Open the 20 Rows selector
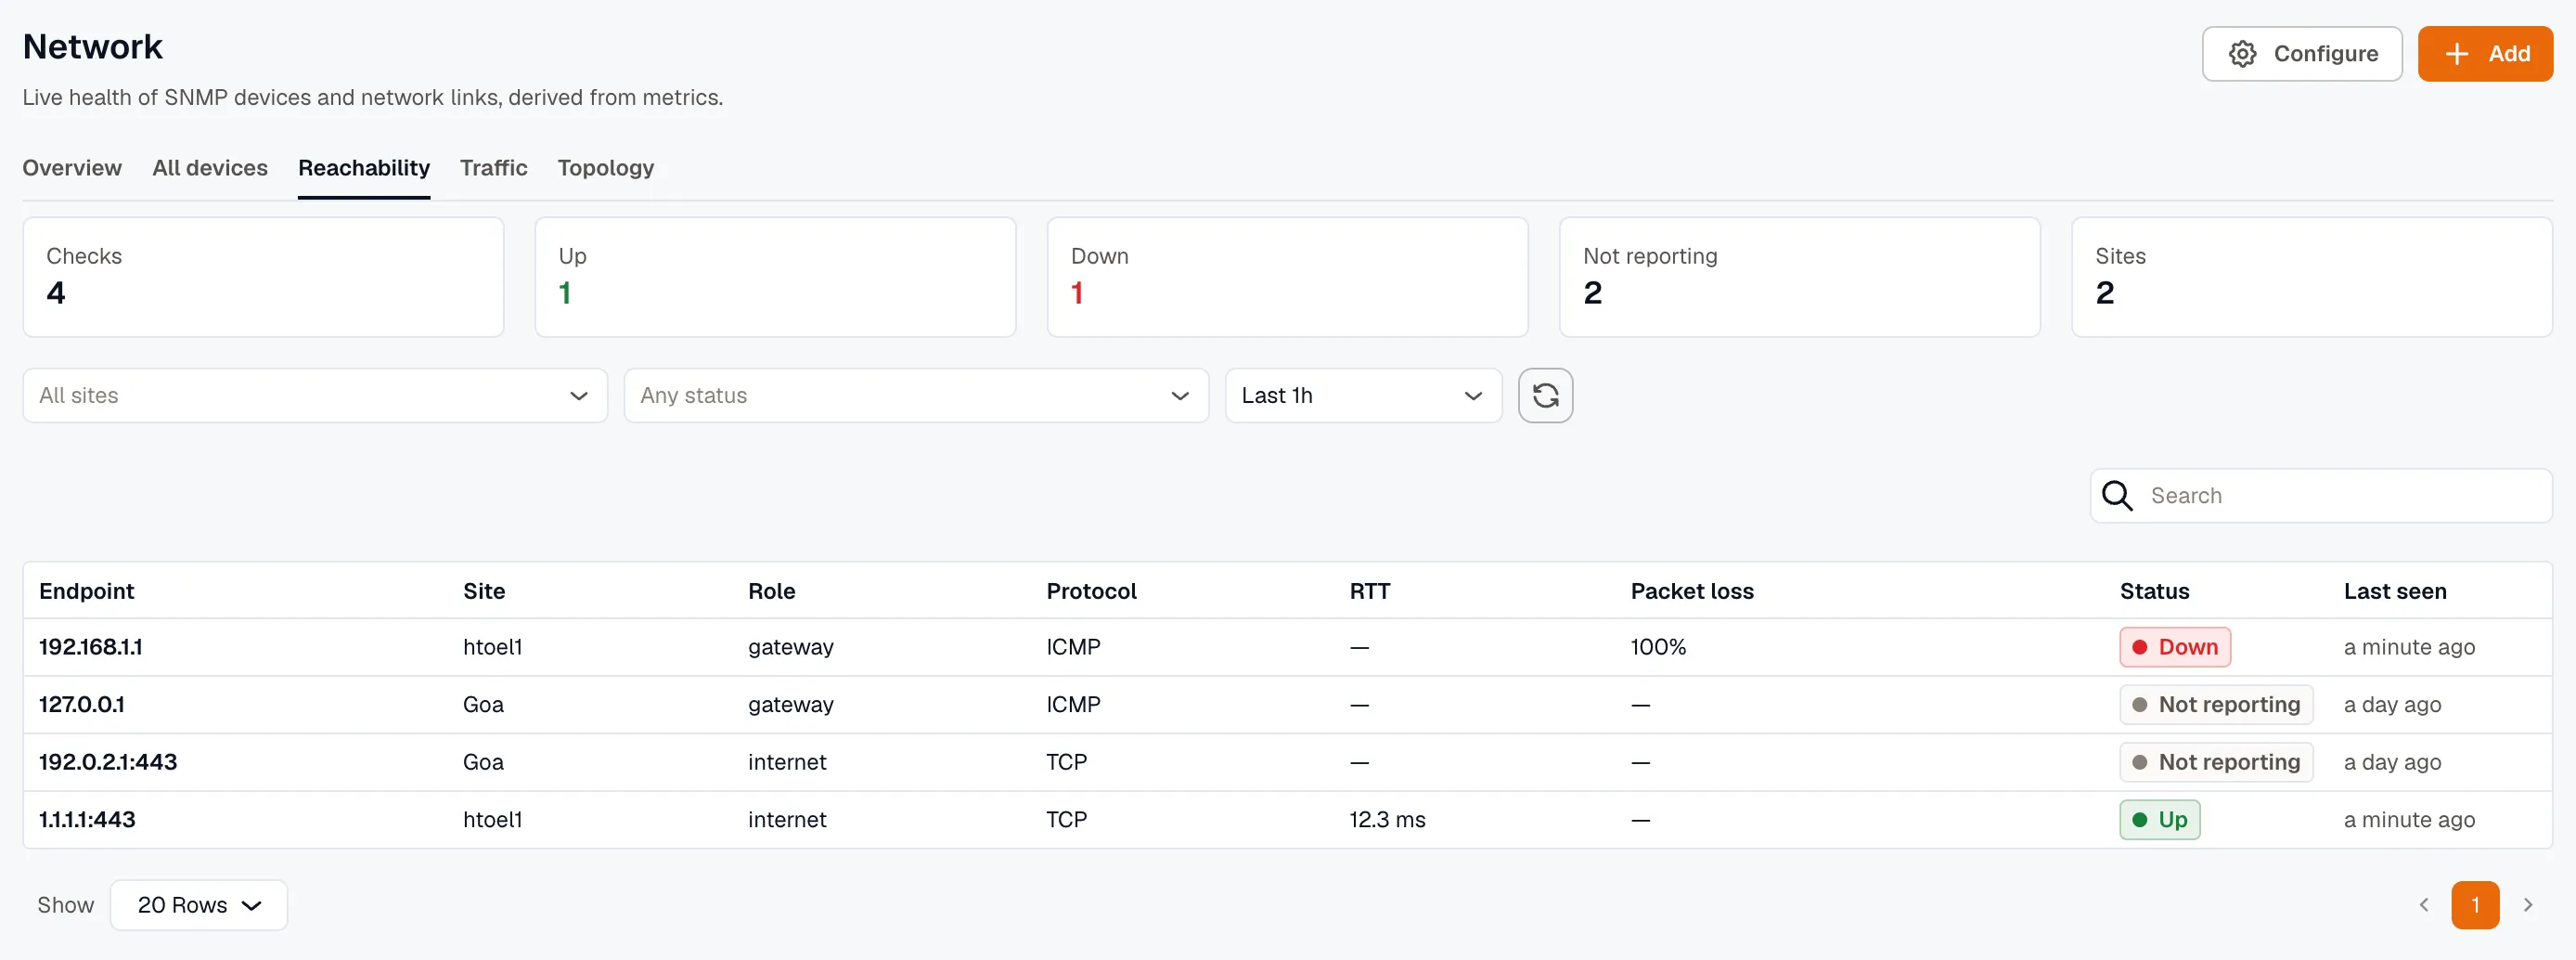2576x960 pixels. click(x=198, y=905)
